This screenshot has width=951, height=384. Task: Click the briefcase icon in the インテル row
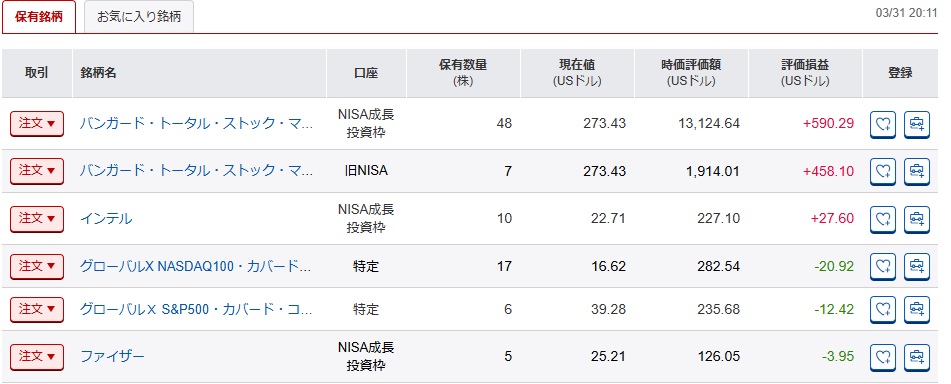point(916,219)
